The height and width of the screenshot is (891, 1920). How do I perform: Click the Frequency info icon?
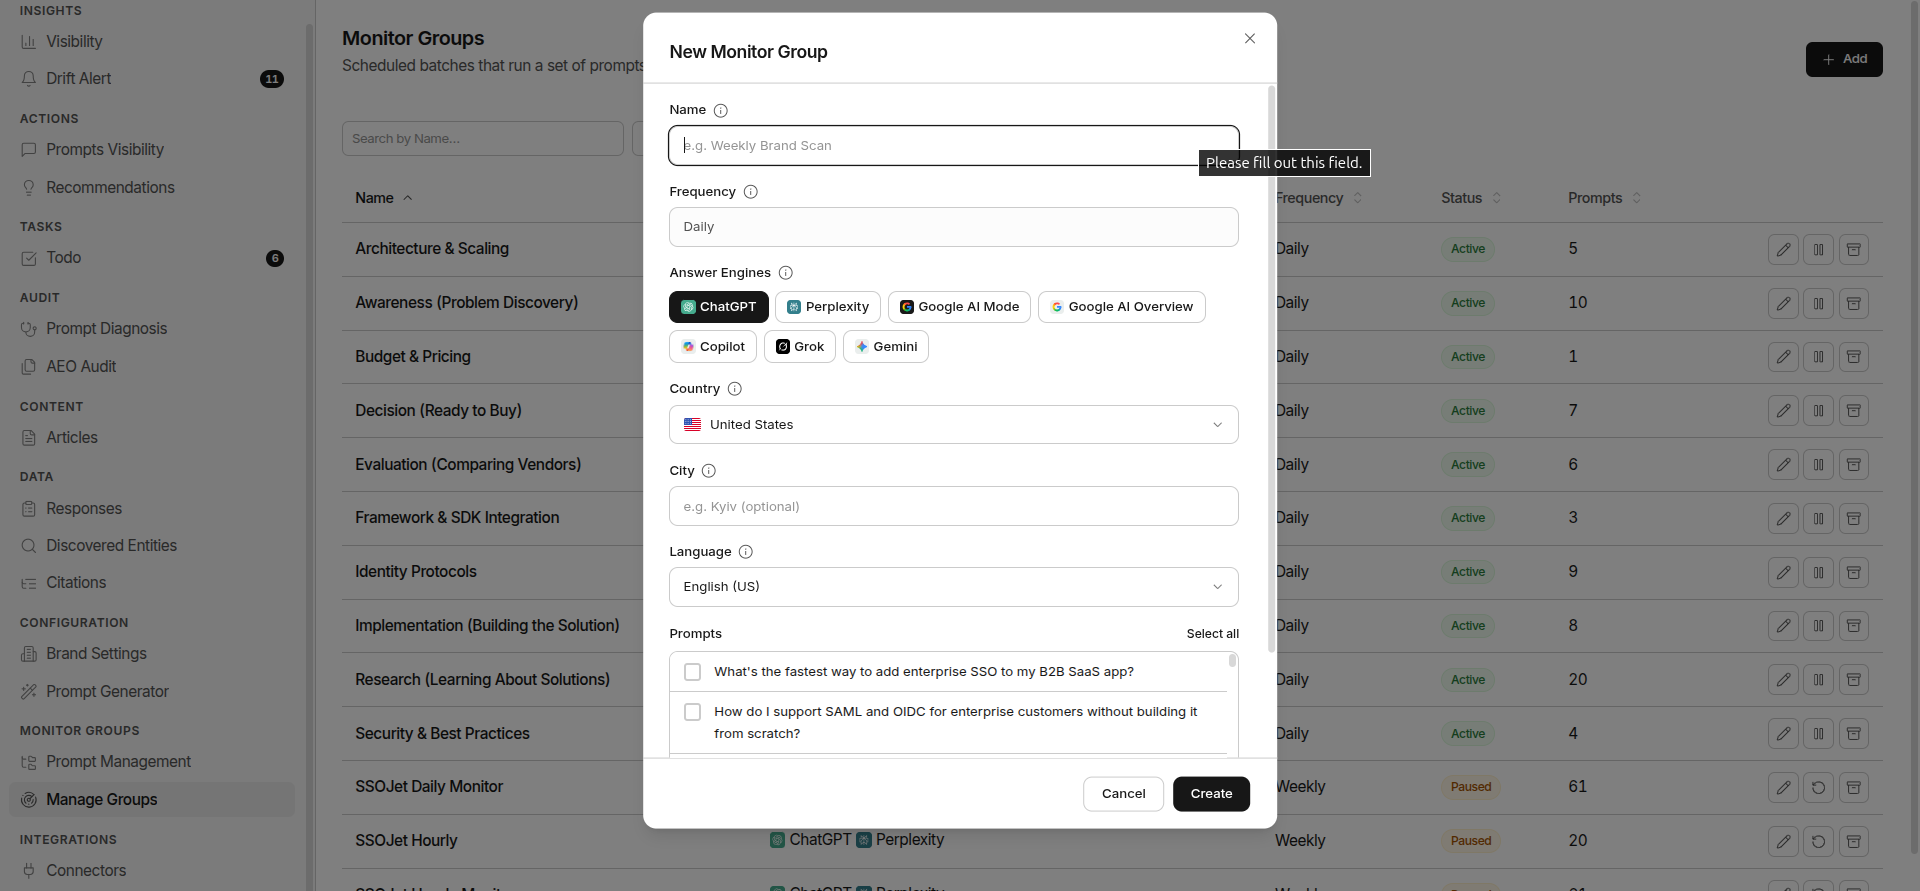click(x=750, y=192)
